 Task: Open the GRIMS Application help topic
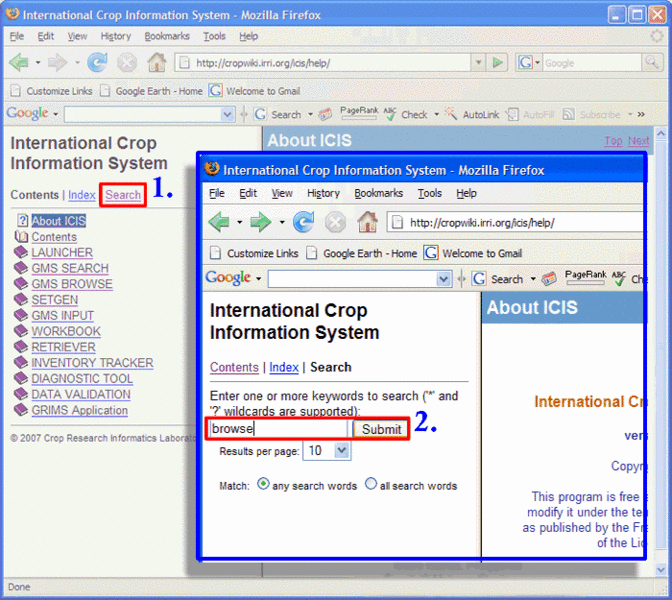79,410
